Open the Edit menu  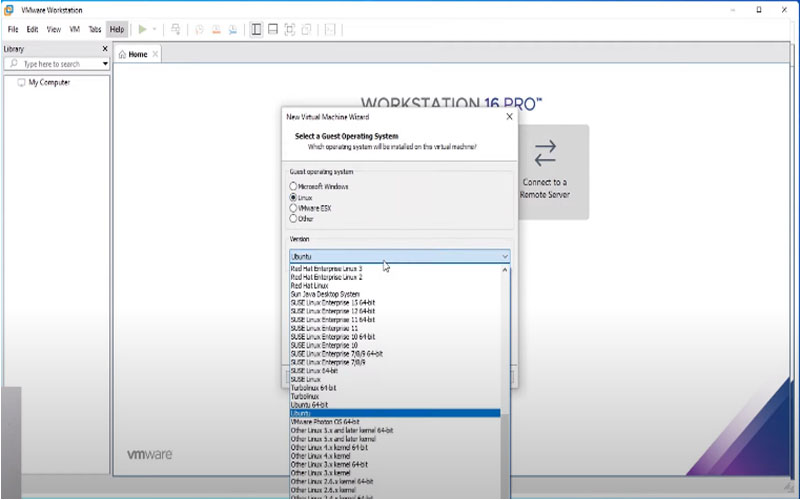tap(32, 30)
